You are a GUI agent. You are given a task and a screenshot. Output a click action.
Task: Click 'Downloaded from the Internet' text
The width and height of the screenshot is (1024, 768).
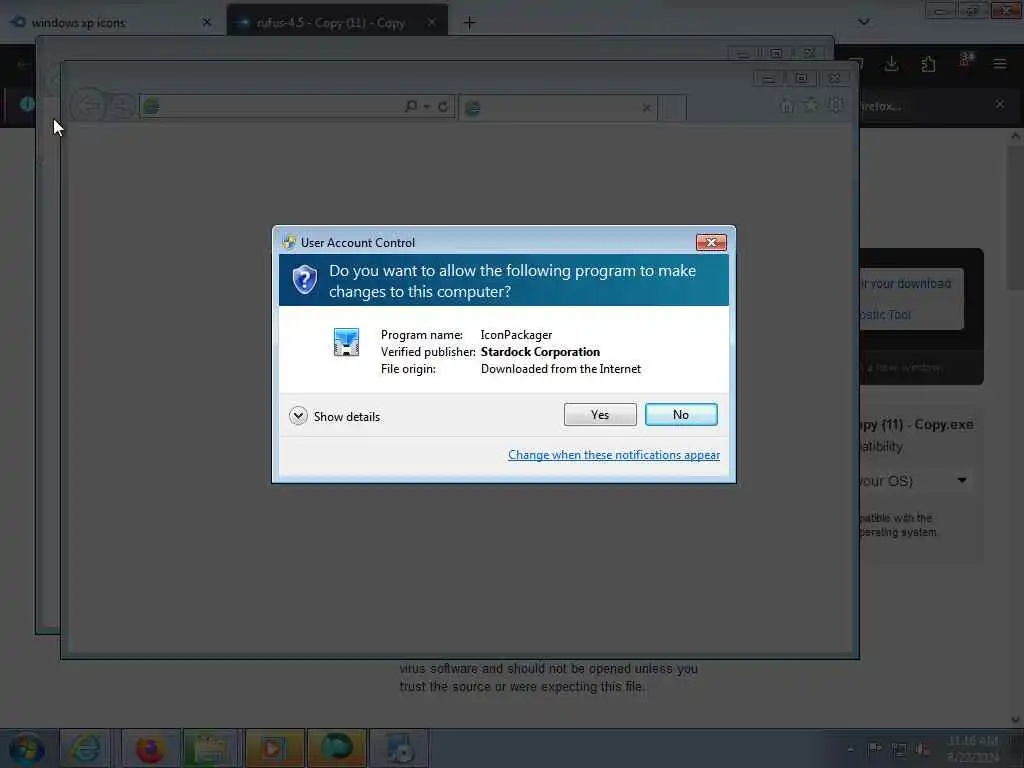pos(560,368)
